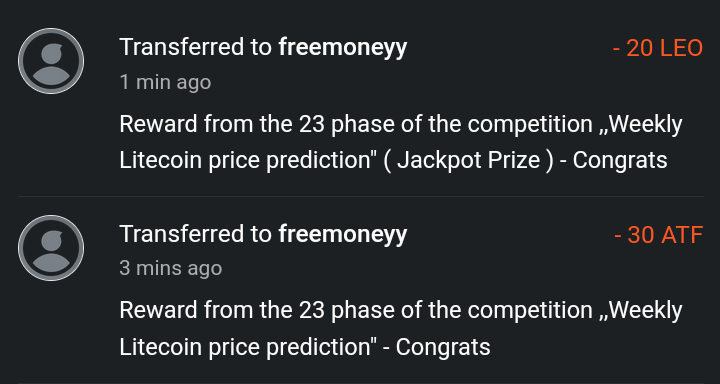Click 'Litecoin price prediction' in the Jackpot memo

point(247,161)
